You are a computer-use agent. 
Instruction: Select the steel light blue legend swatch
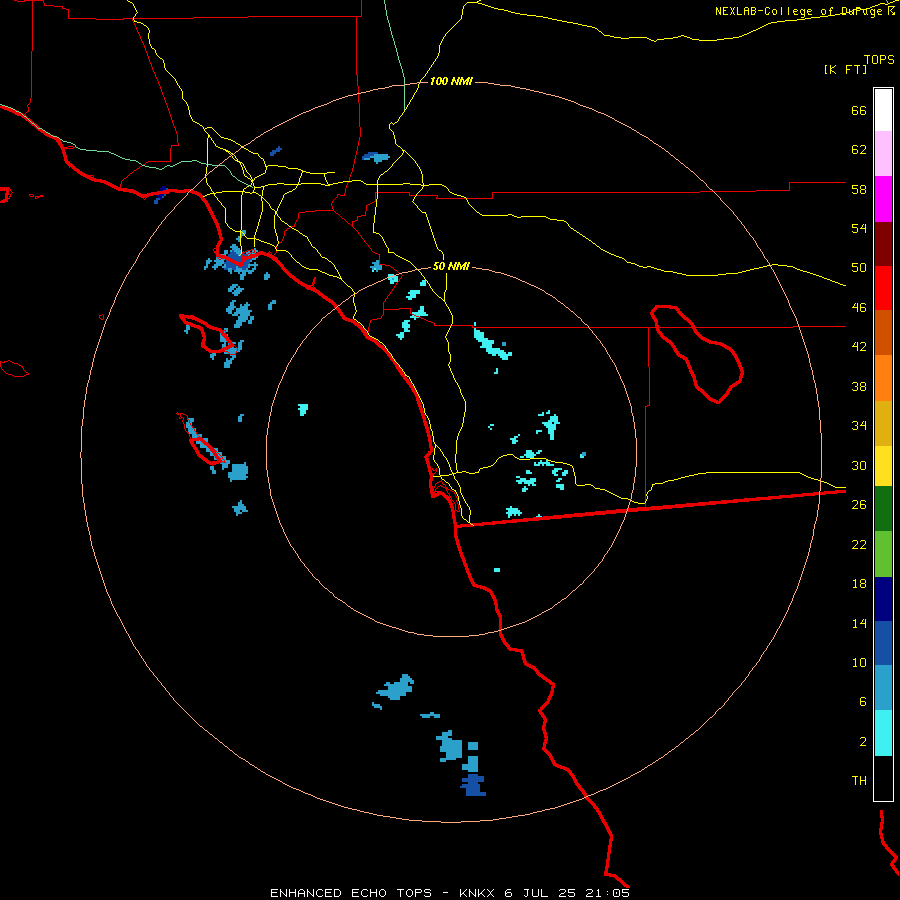click(x=883, y=687)
